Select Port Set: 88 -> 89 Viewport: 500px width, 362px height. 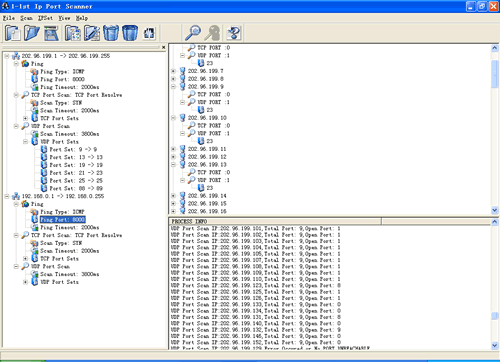tap(76, 188)
